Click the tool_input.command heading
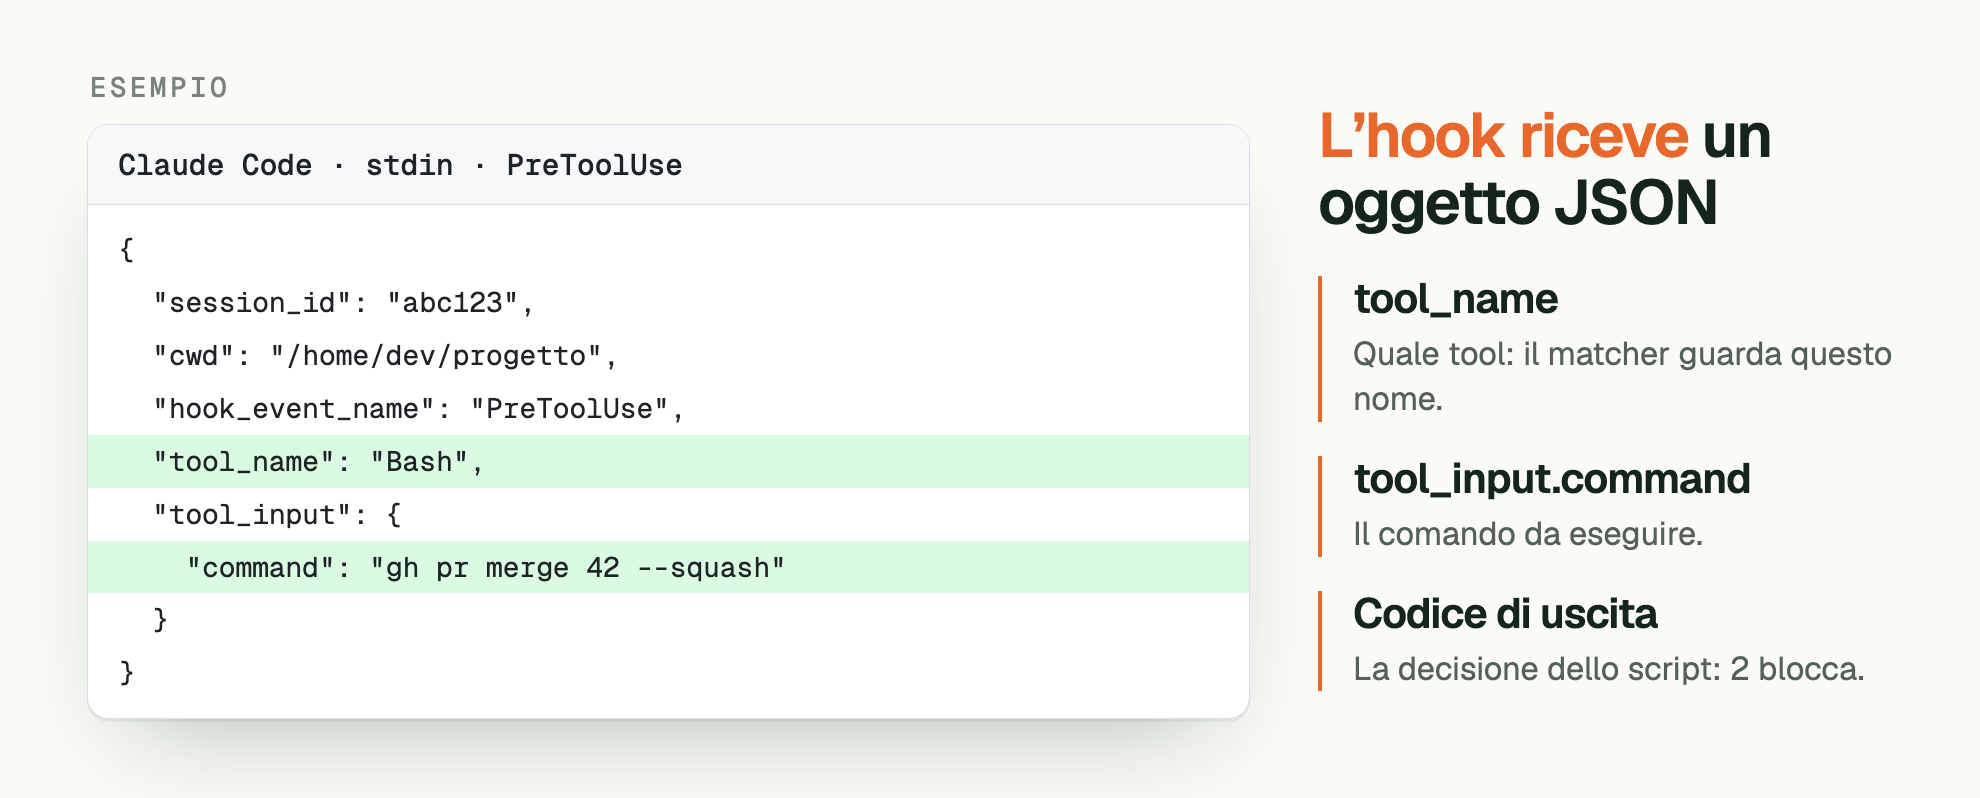 point(1551,479)
